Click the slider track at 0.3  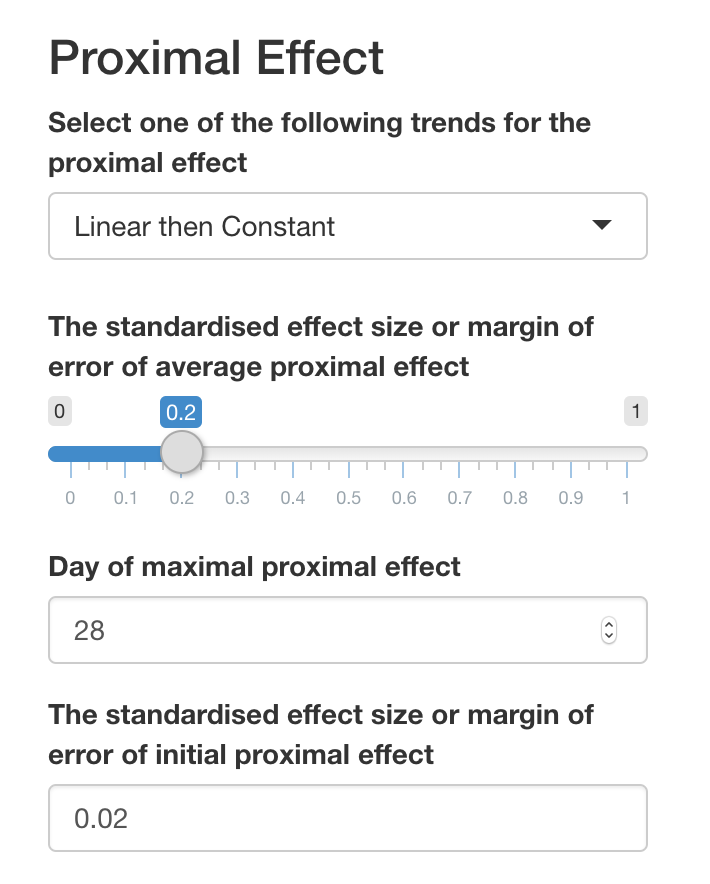(x=237, y=454)
